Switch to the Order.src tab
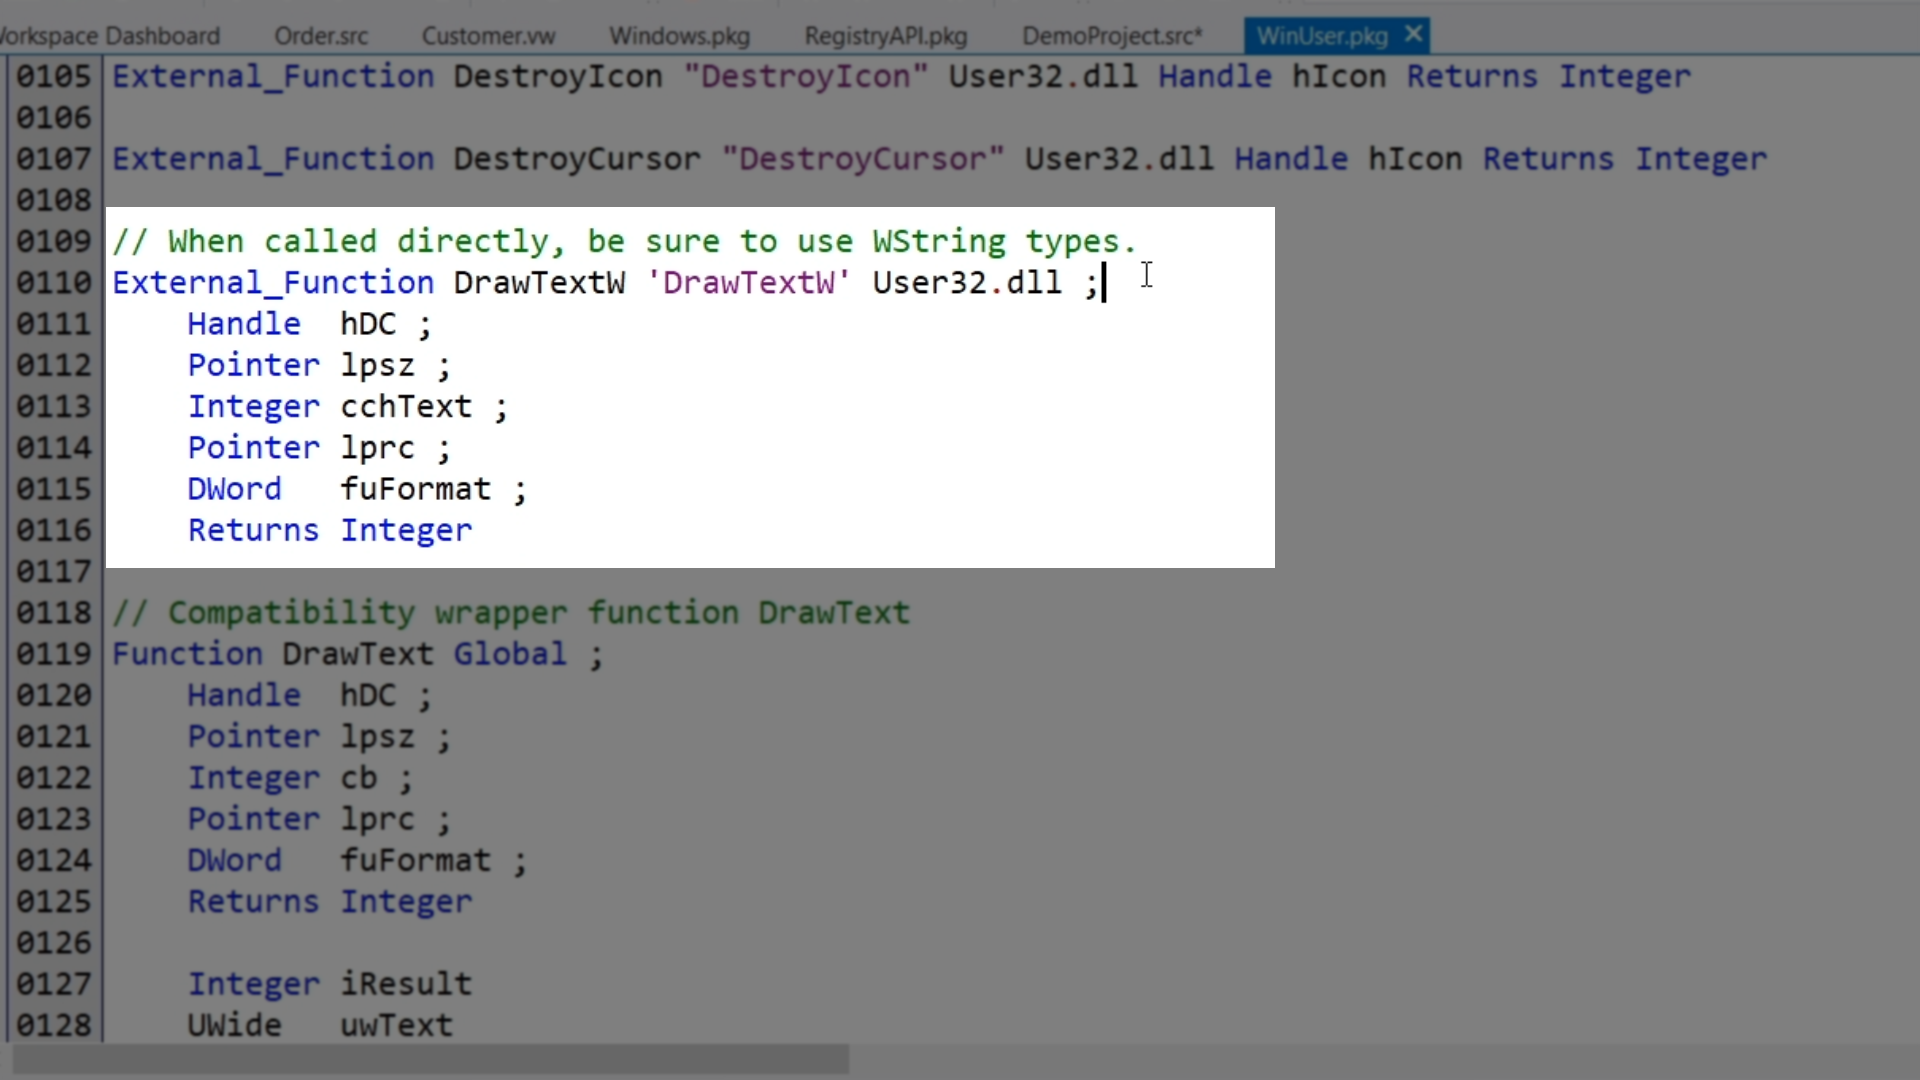This screenshot has height=1080, width=1920. click(x=321, y=36)
